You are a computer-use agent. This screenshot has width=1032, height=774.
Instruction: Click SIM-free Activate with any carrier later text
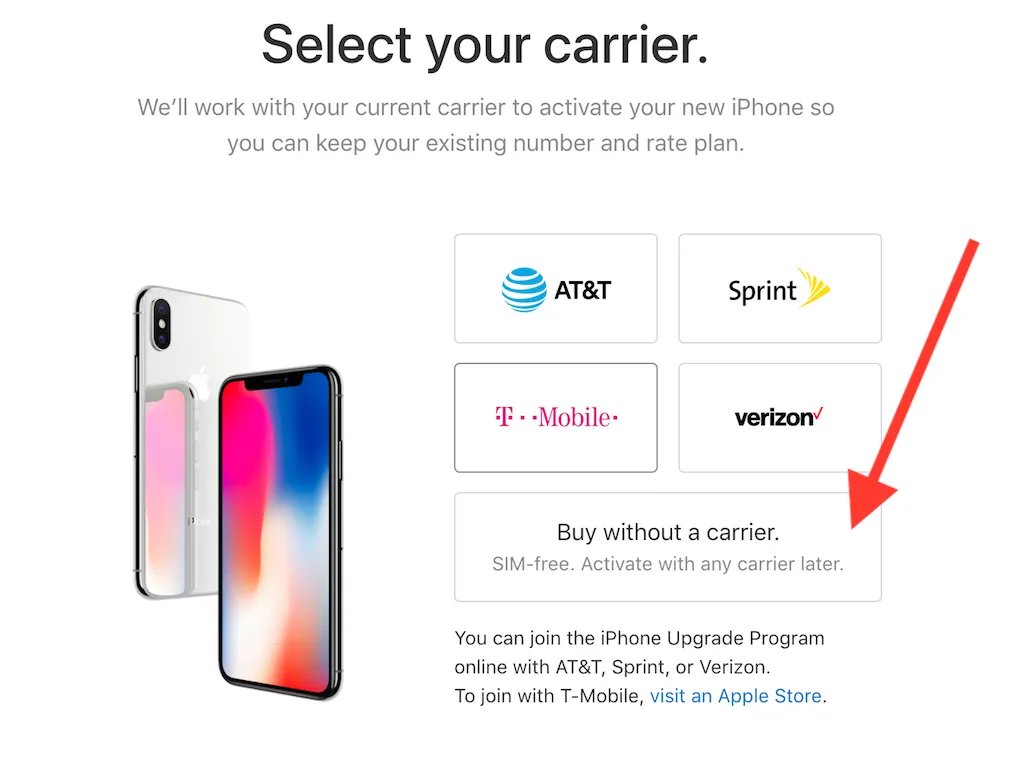point(668,564)
